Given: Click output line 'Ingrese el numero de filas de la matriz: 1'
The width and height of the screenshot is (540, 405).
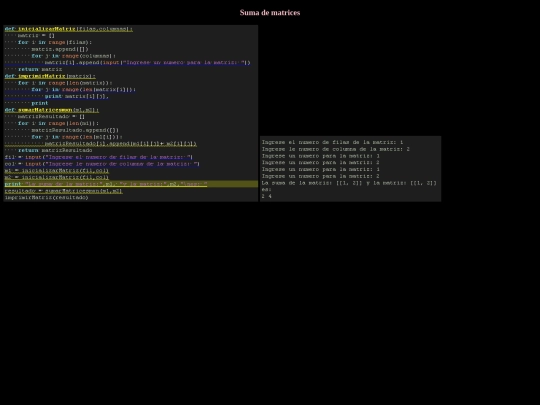Looking at the screenshot, I should [x=332, y=142].
